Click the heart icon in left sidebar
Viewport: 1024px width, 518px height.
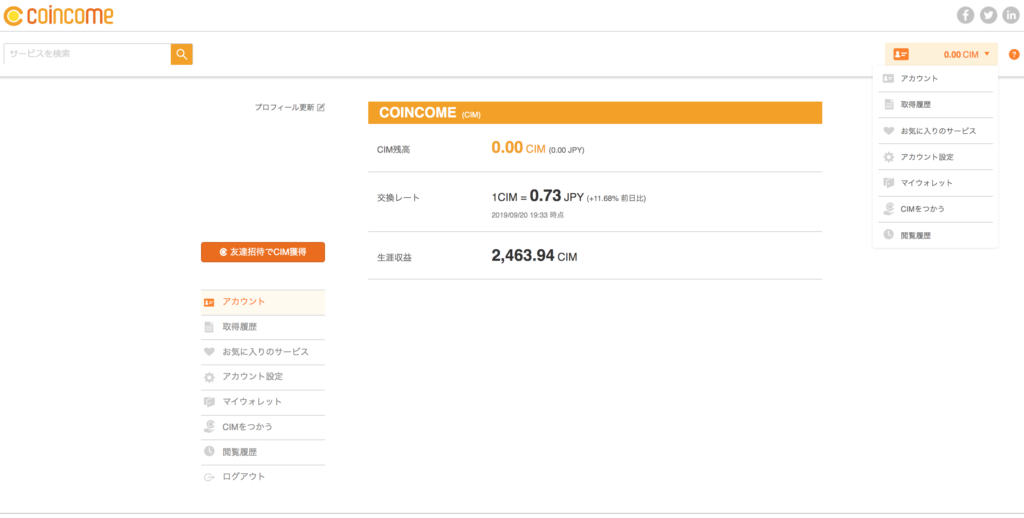pos(209,352)
